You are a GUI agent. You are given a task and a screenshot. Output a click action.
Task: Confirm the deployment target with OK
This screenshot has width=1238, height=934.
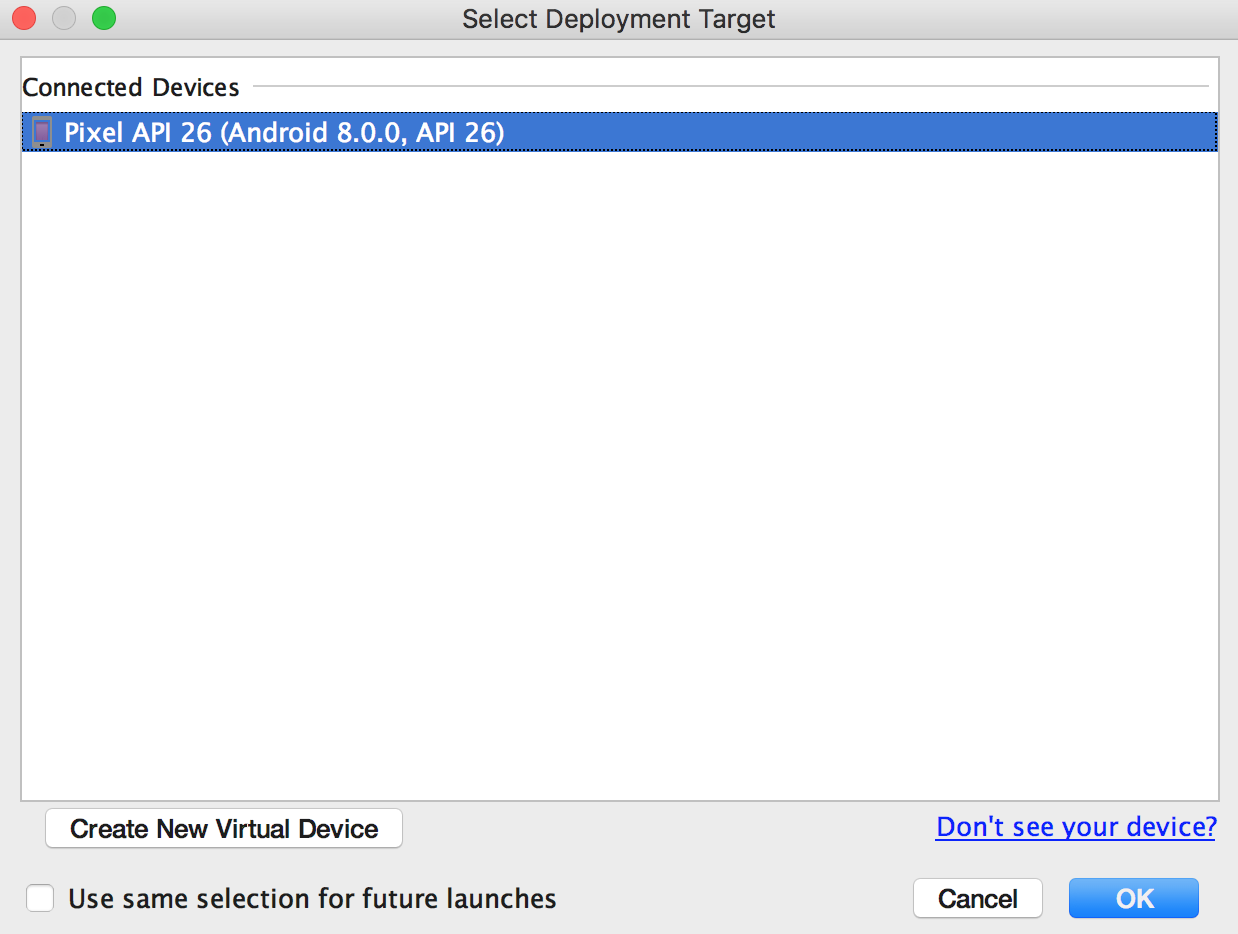click(1134, 898)
